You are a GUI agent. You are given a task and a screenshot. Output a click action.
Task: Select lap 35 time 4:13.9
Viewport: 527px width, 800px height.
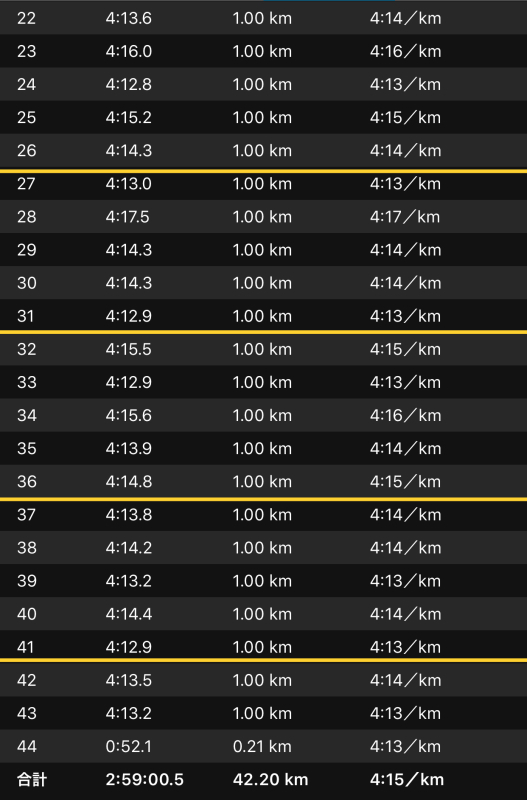tap(129, 448)
